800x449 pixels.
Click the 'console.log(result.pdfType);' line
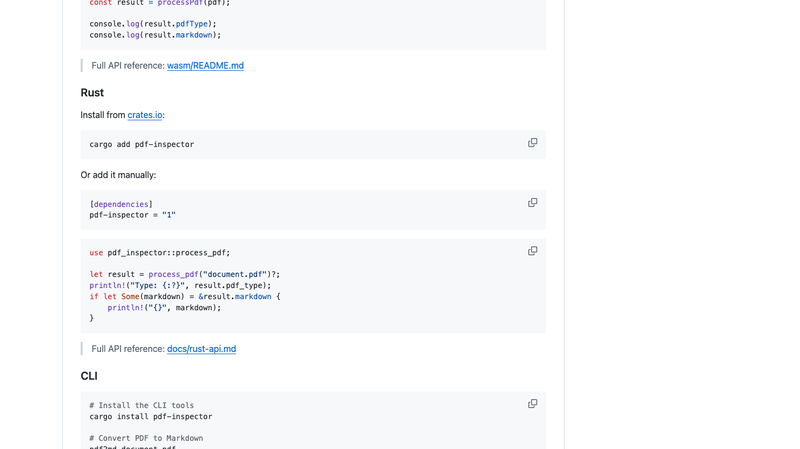pyautogui.click(x=153, y=24)
